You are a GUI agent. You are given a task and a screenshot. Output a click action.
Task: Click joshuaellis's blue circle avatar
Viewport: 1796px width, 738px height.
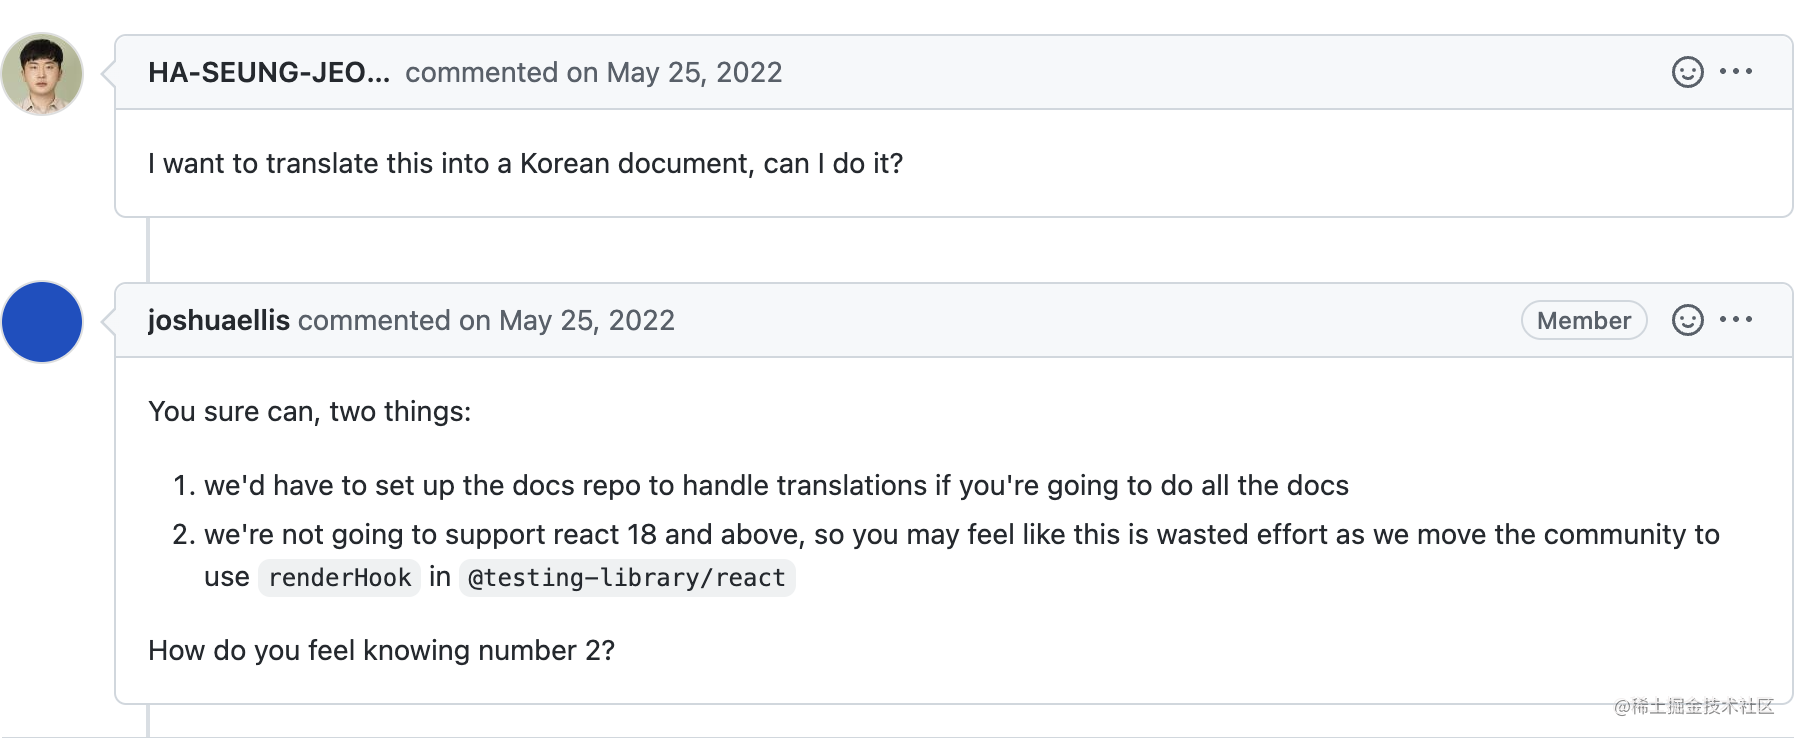click(42, 322)
